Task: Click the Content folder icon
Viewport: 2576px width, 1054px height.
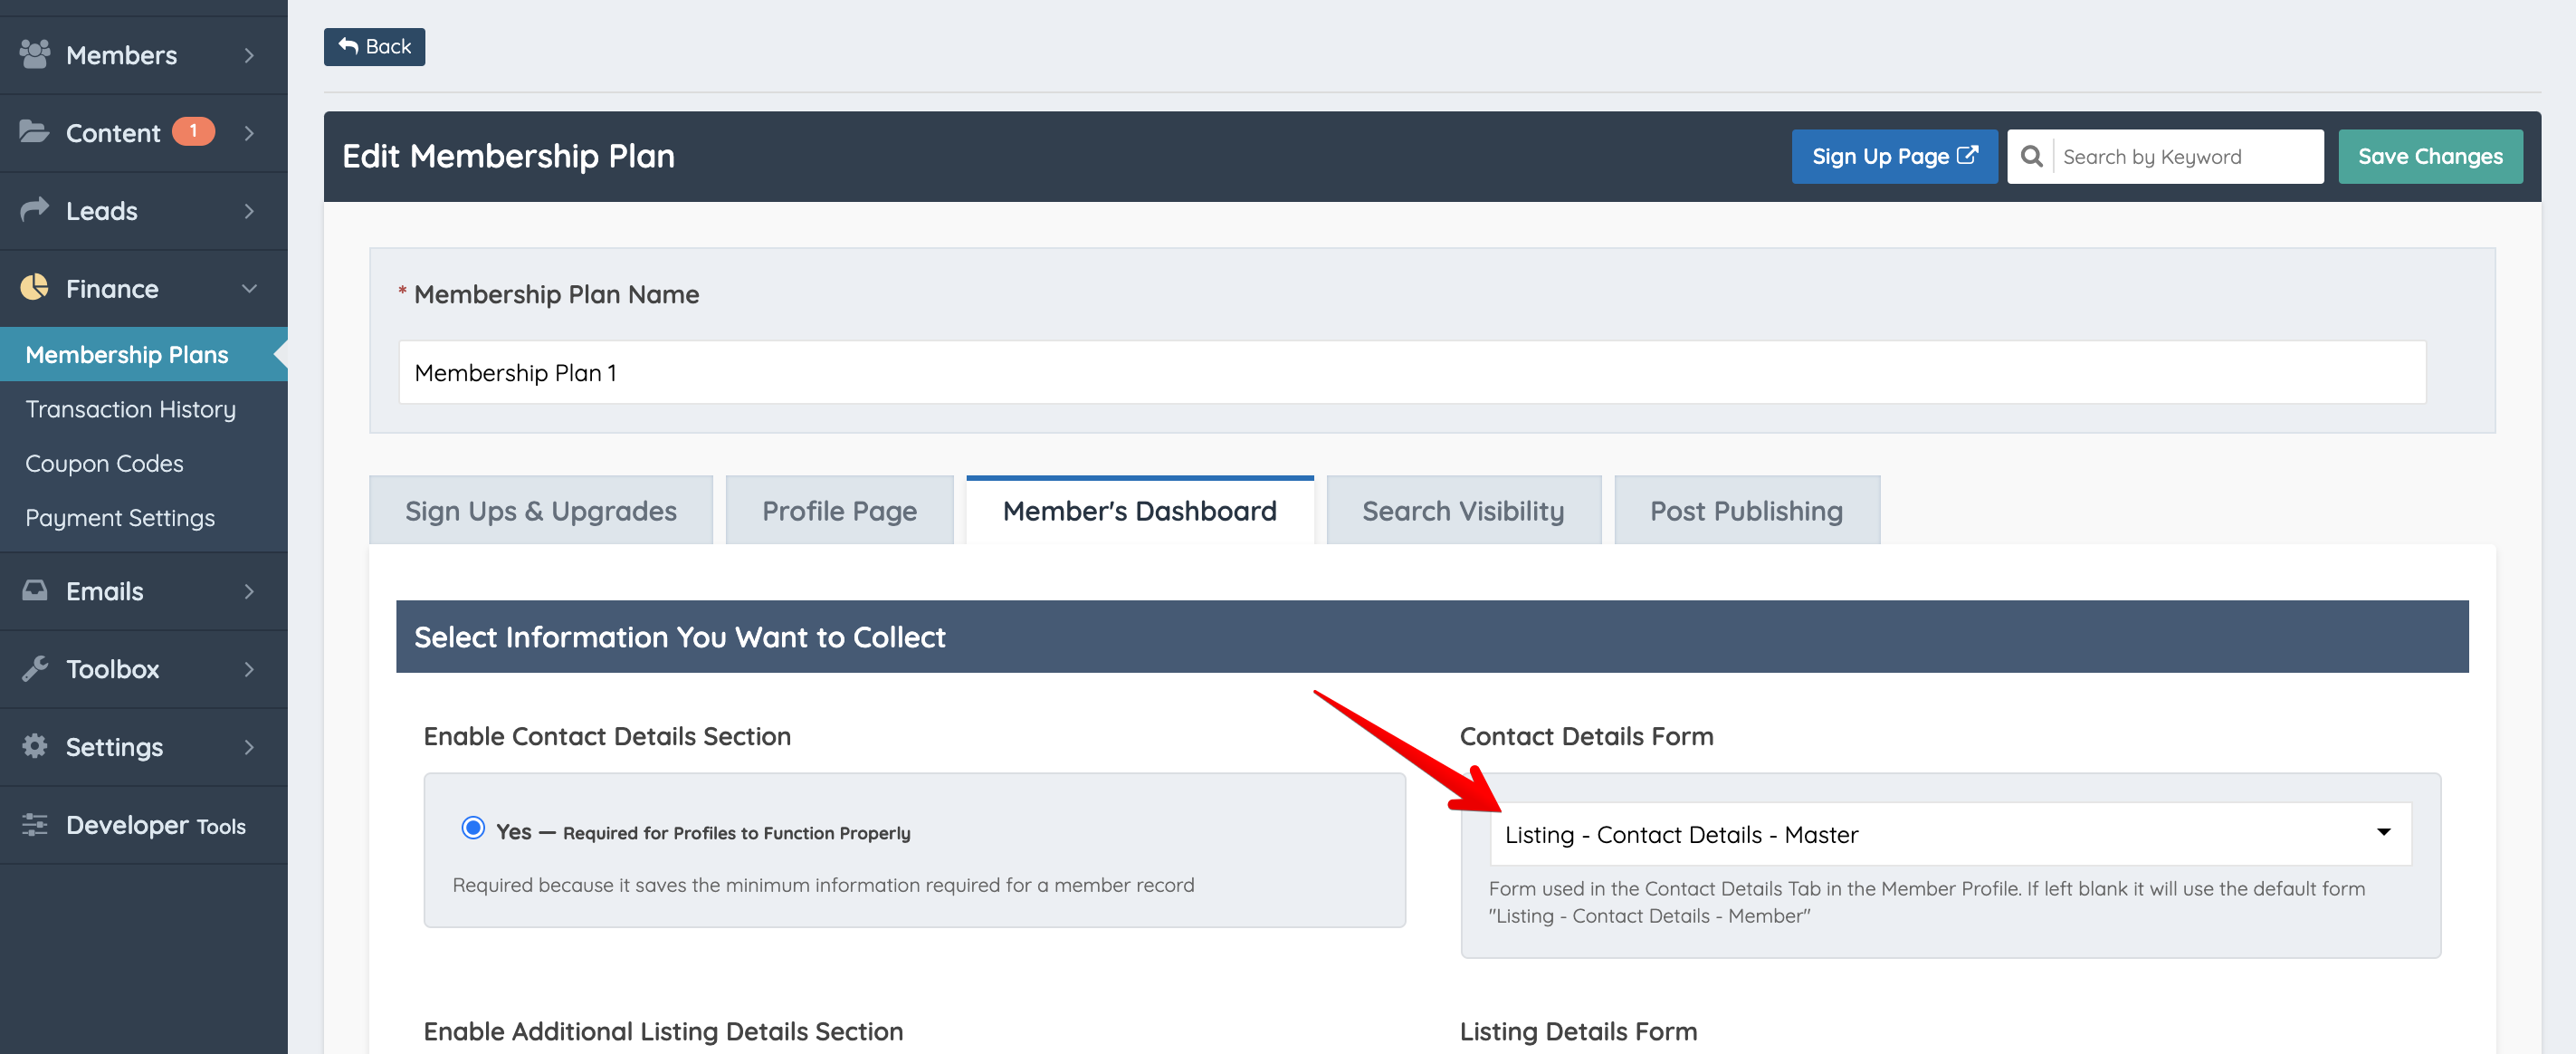Action: [34, 132]
